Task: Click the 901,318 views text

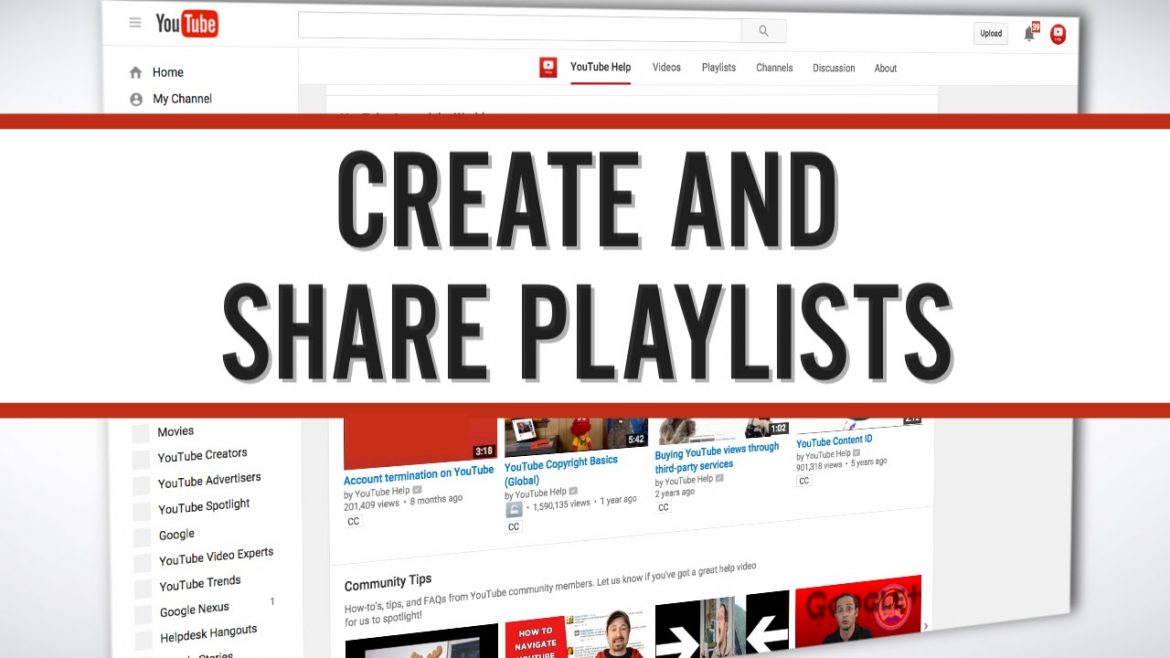Action: click(819, 466)
